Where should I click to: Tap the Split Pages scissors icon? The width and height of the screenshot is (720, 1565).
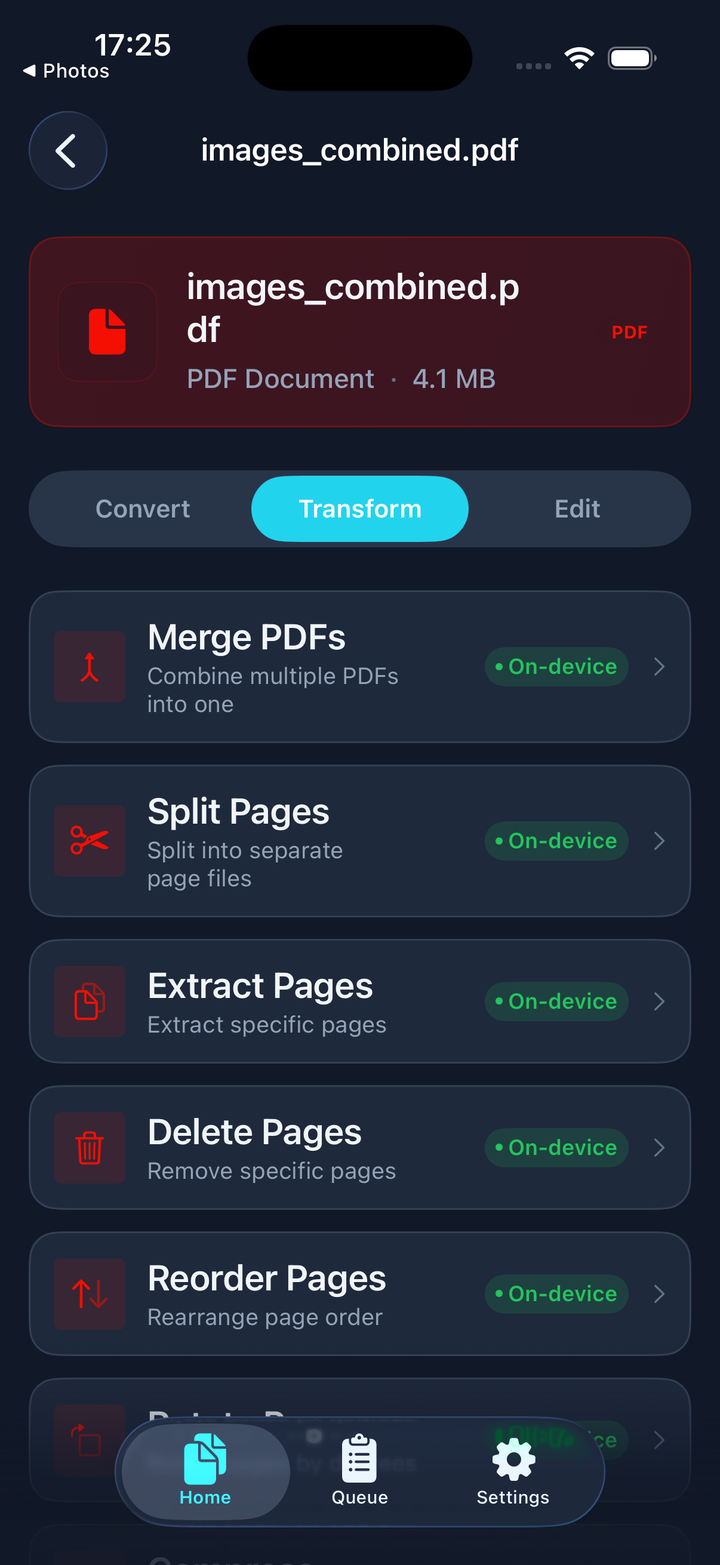point(90,841)
